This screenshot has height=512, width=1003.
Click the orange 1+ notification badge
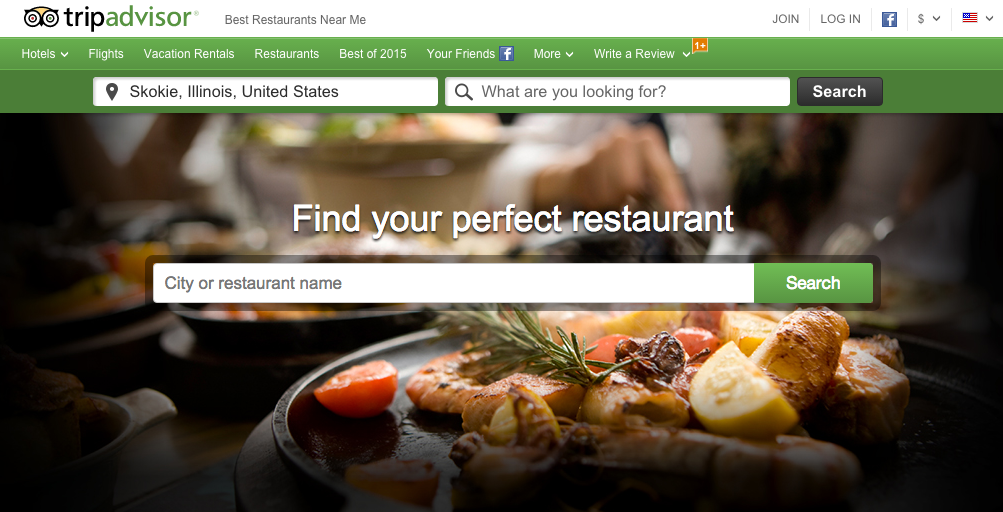(x=700, y=45)
